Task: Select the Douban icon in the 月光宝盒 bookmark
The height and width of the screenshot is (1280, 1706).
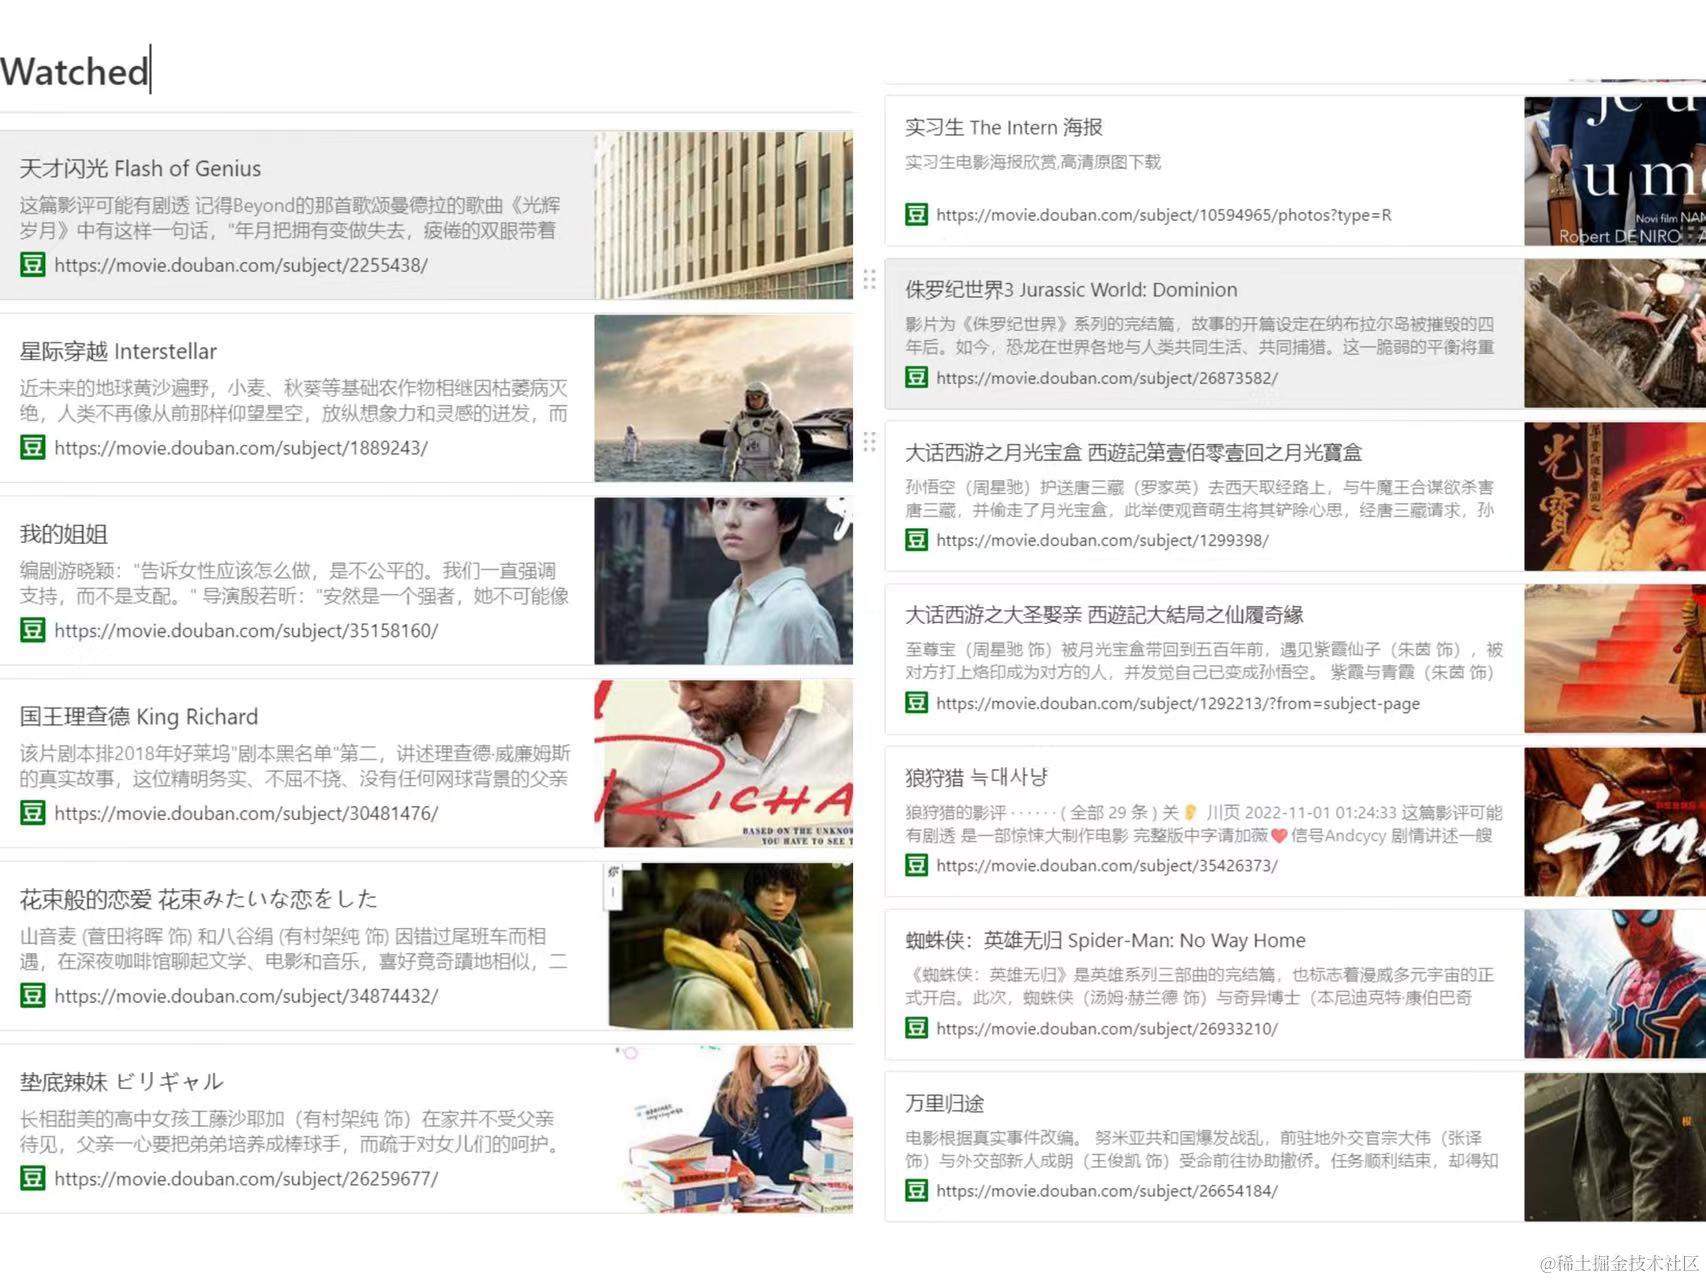Action: pos(916,540)
